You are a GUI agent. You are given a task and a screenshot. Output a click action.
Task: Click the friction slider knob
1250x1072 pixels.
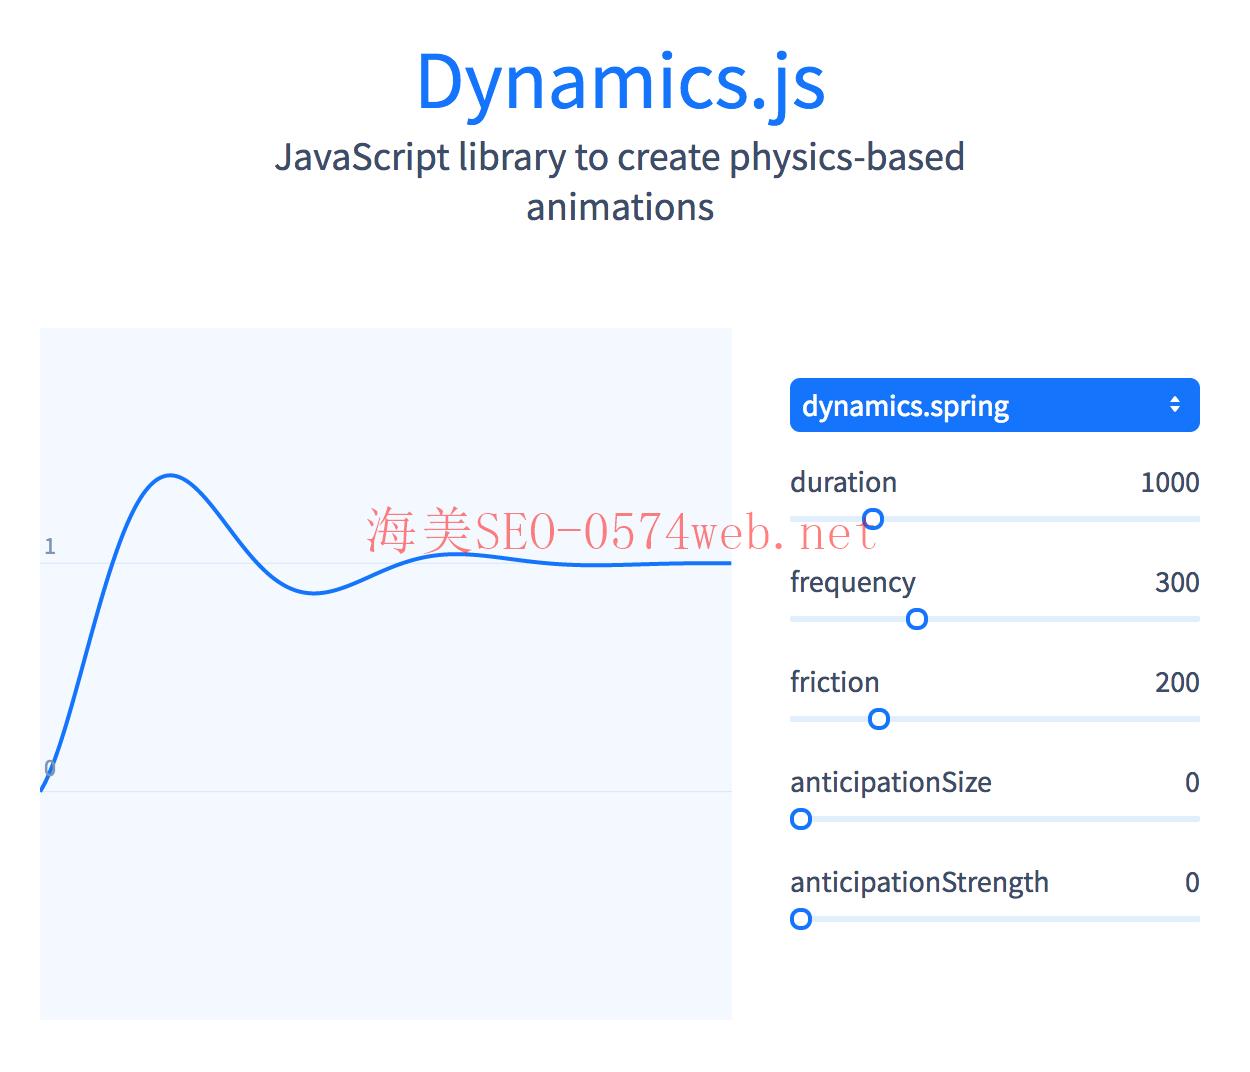tap(879, 719)
